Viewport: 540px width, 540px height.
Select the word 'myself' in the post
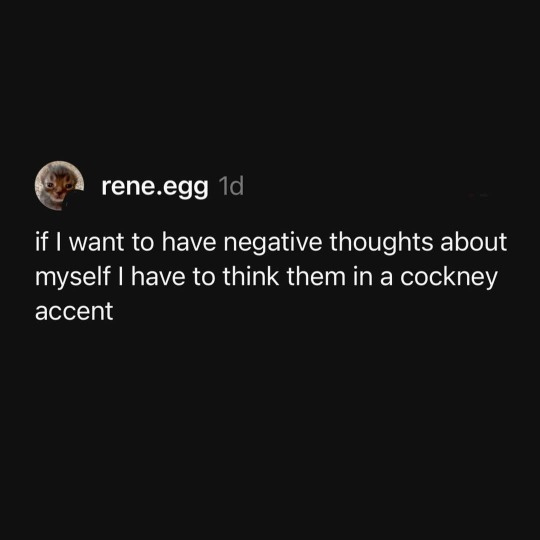[x=73, y=278]
